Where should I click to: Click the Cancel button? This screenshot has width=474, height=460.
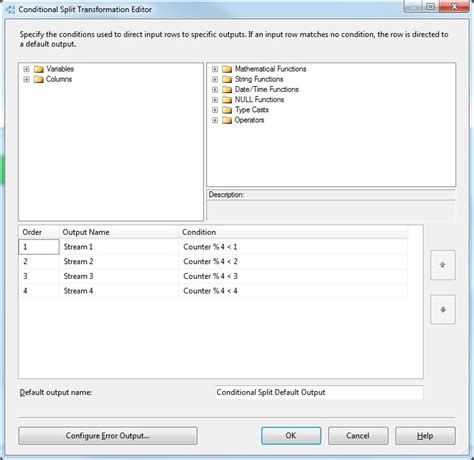point(358,436)
